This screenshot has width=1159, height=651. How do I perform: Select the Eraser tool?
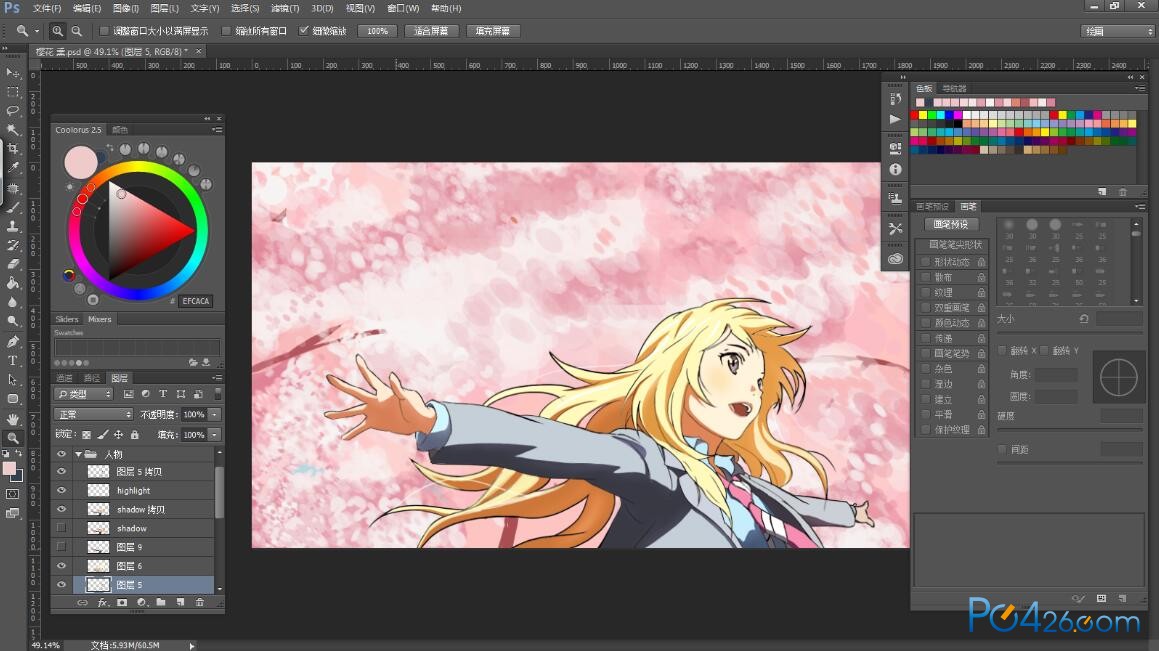(x=13, y=264)
